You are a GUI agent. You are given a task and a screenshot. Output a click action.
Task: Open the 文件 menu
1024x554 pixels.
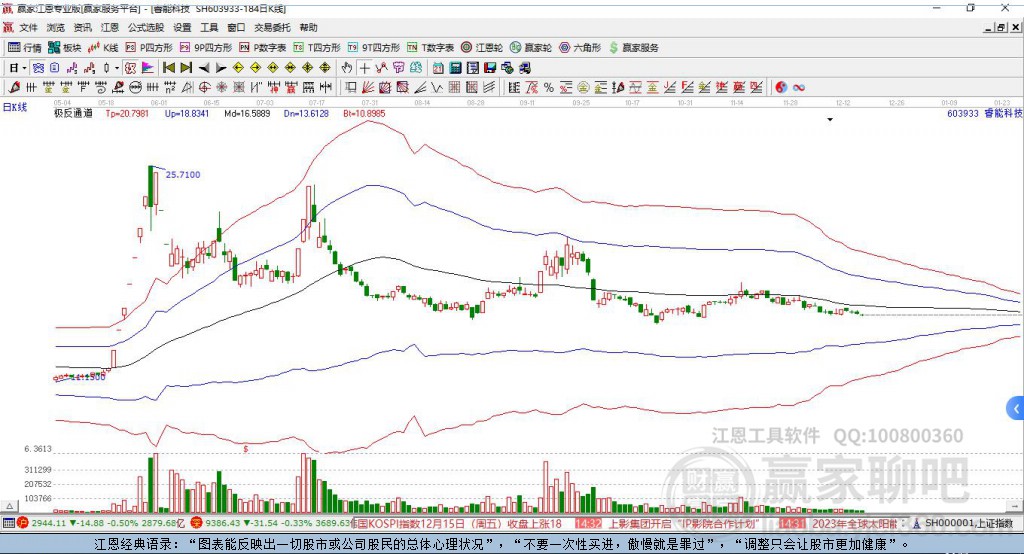point(29,27)
